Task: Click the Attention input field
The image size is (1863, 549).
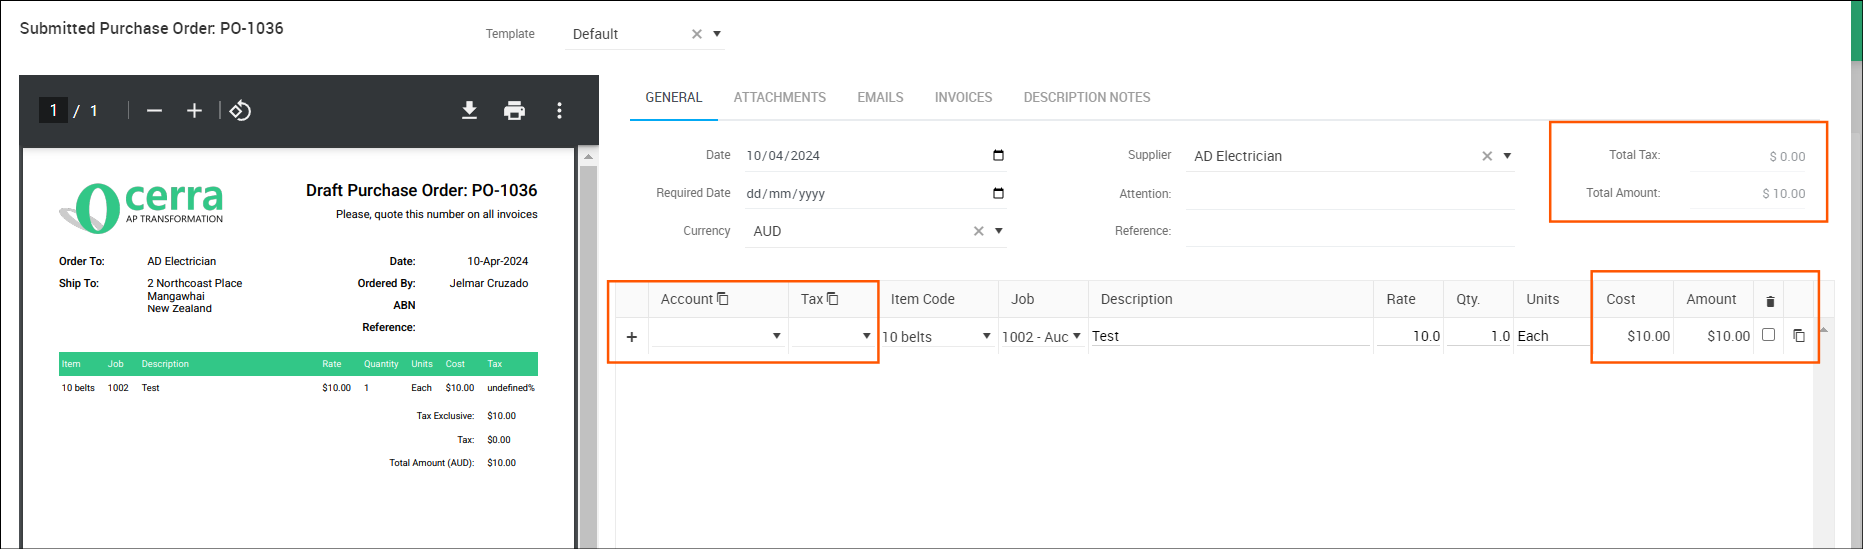Action: click(x=1350, y=194)
